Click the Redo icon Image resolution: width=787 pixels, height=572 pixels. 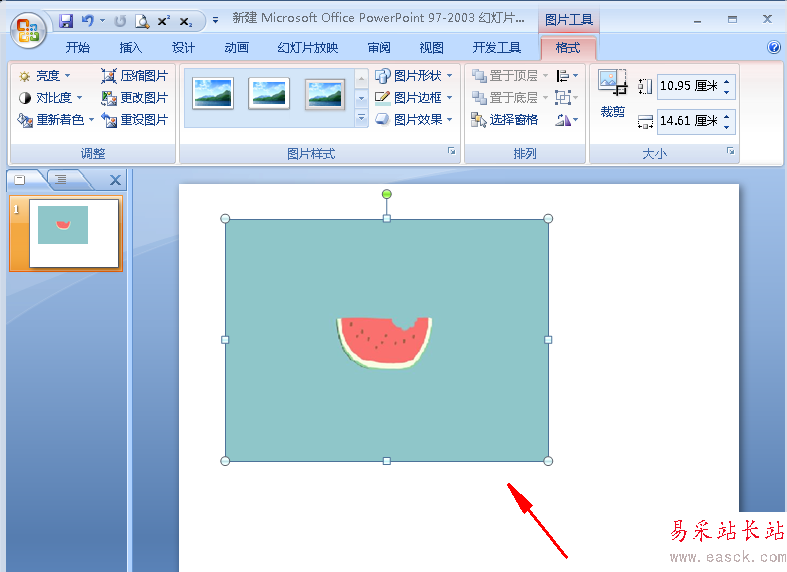click(x=120, y=21)
